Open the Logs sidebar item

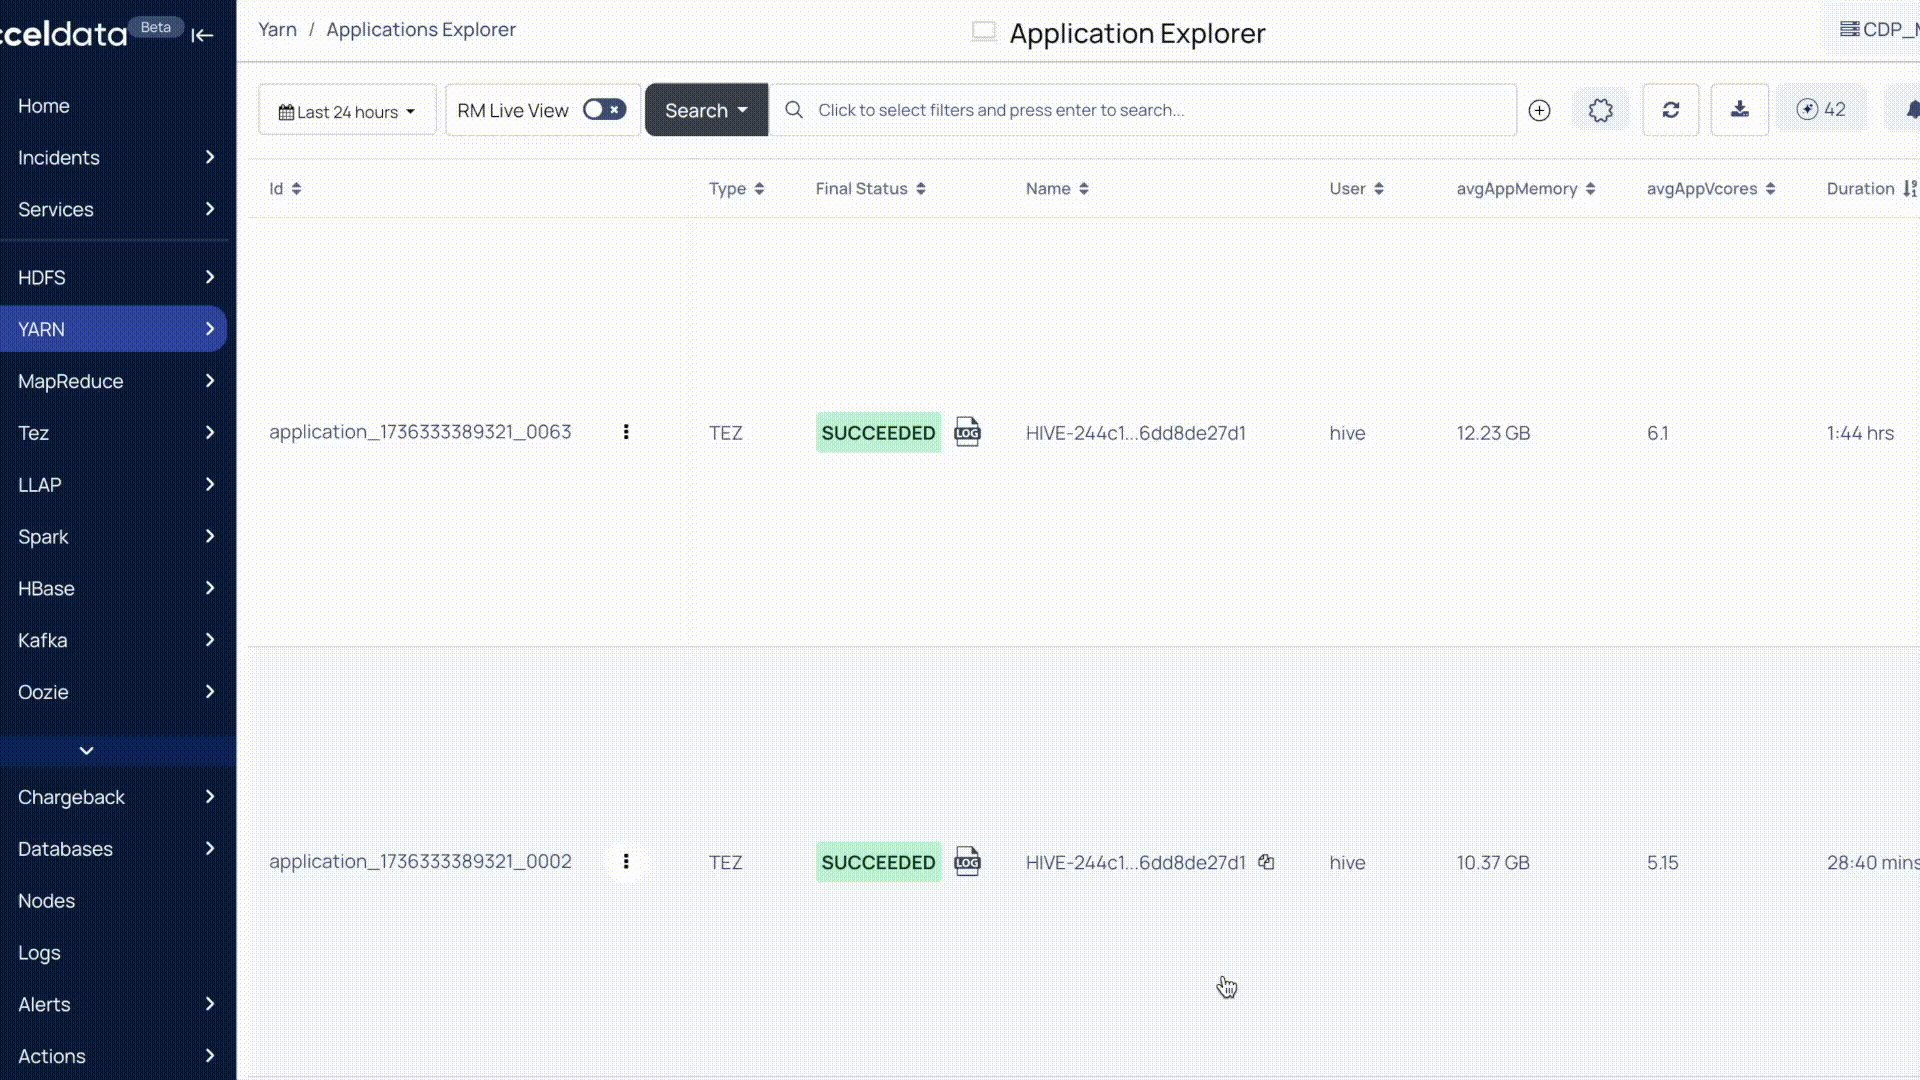tap(39, 952)
